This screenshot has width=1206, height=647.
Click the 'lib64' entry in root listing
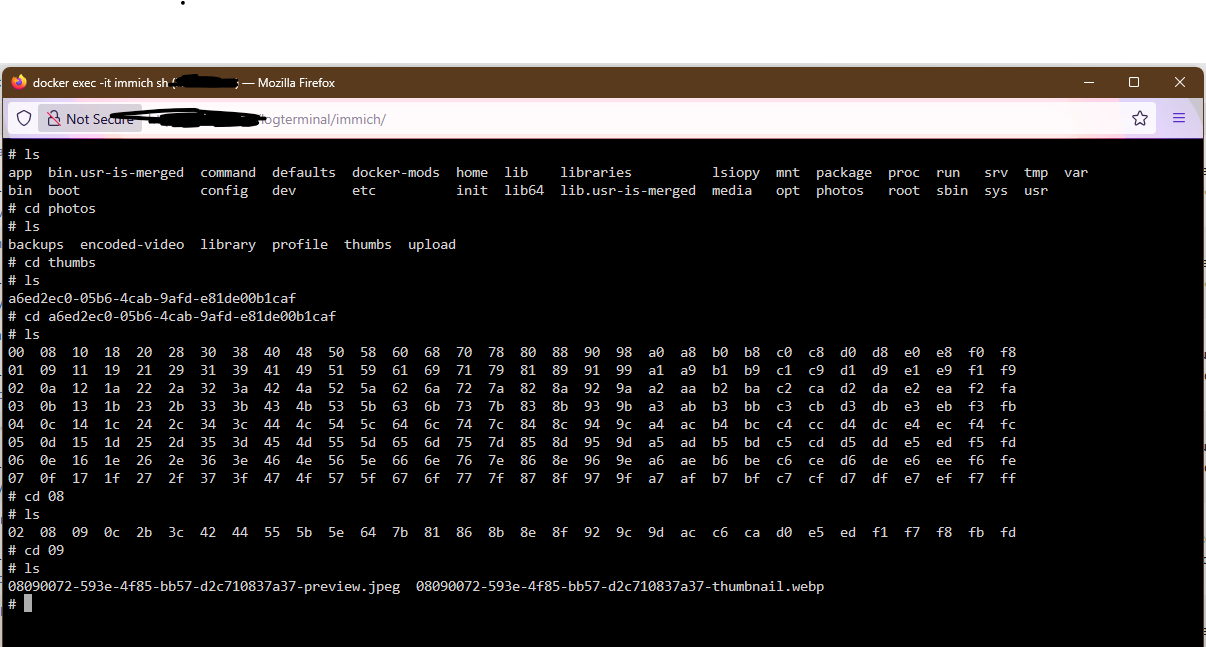524,191
